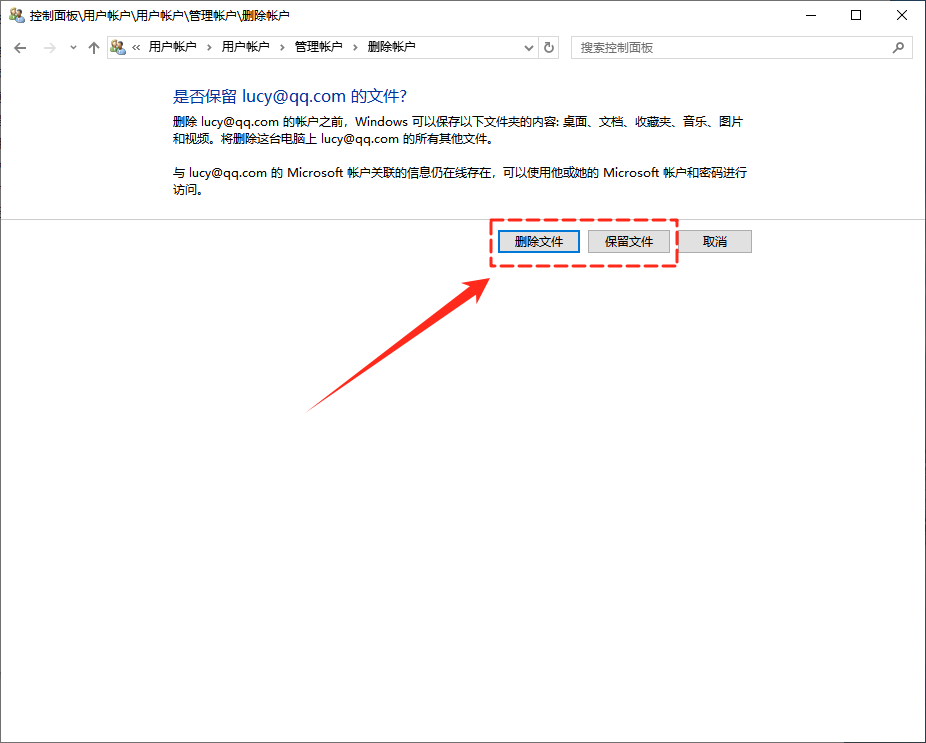Choose the 保留文件 button
Viewport: 926px width, 743px height.
pos(628,242)
